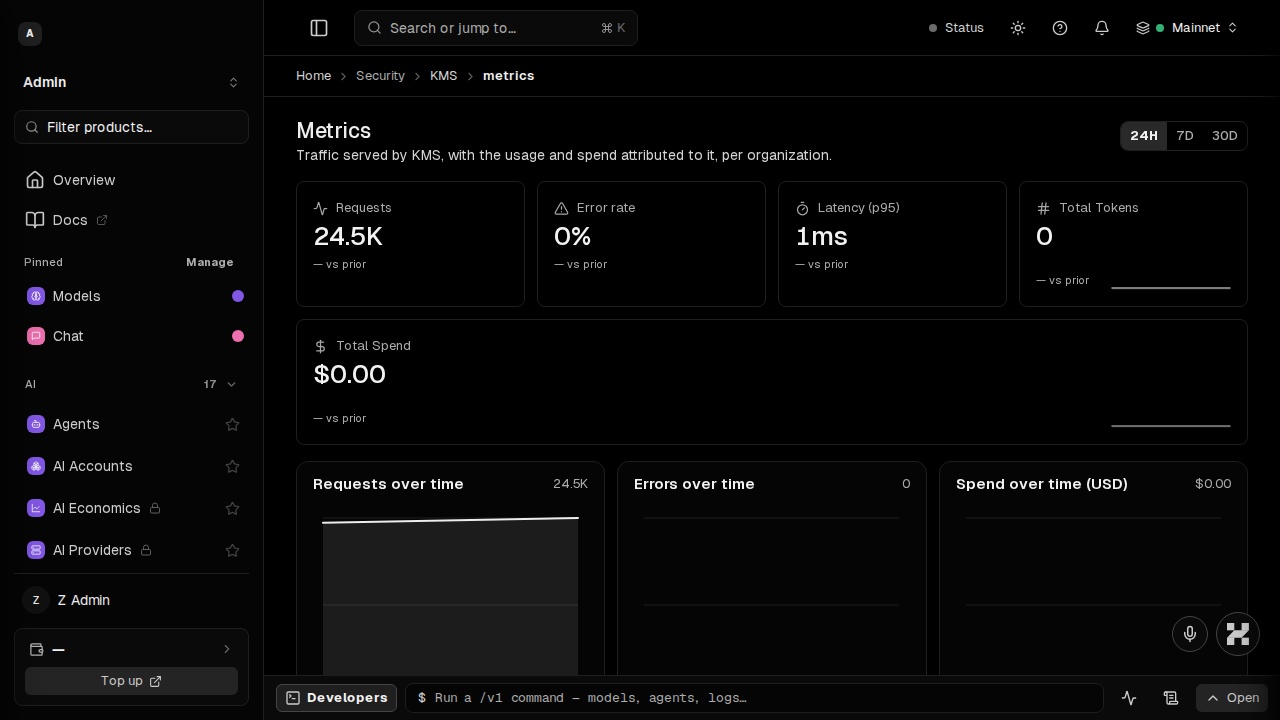The height and width of the screenshot is (720, 1280).
Task: Click the Overview home icon
Action: 35,180
